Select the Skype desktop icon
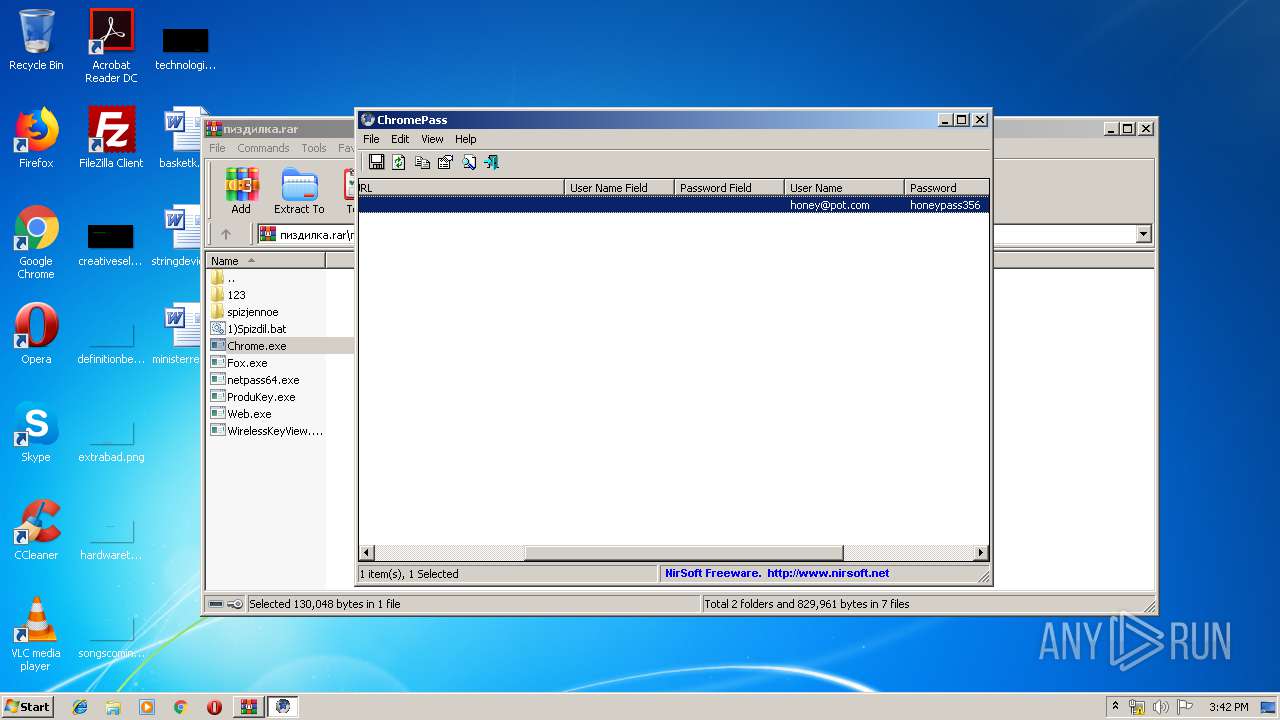 [x=36, y=432]
